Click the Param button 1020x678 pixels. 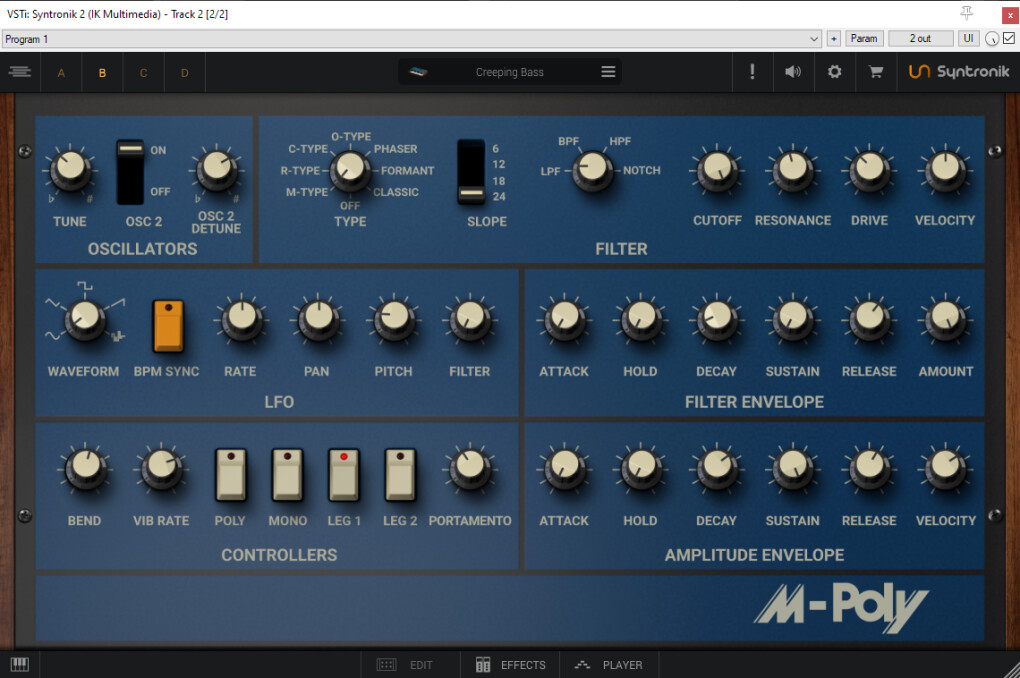click(864, 38)
